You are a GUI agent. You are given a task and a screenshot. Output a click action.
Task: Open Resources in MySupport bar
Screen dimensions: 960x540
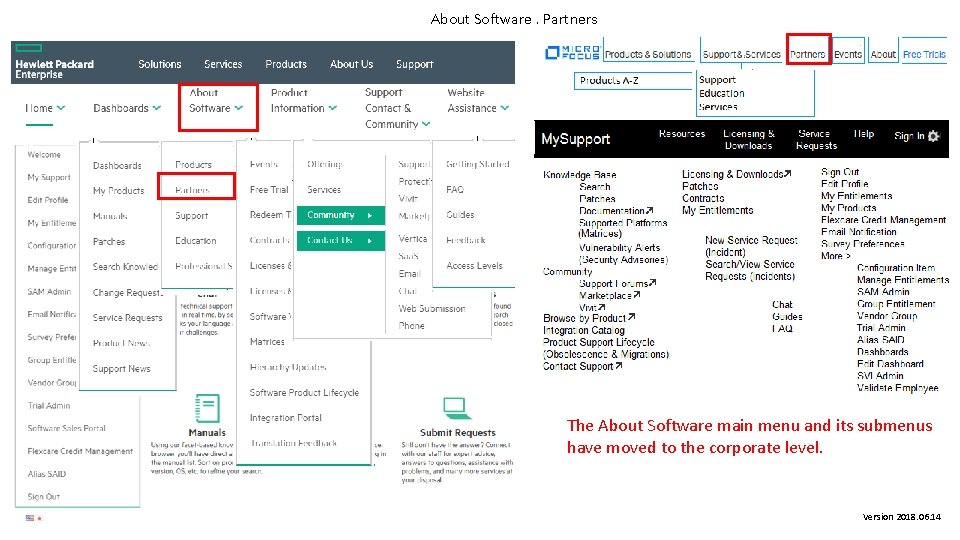tap(681, 133)
